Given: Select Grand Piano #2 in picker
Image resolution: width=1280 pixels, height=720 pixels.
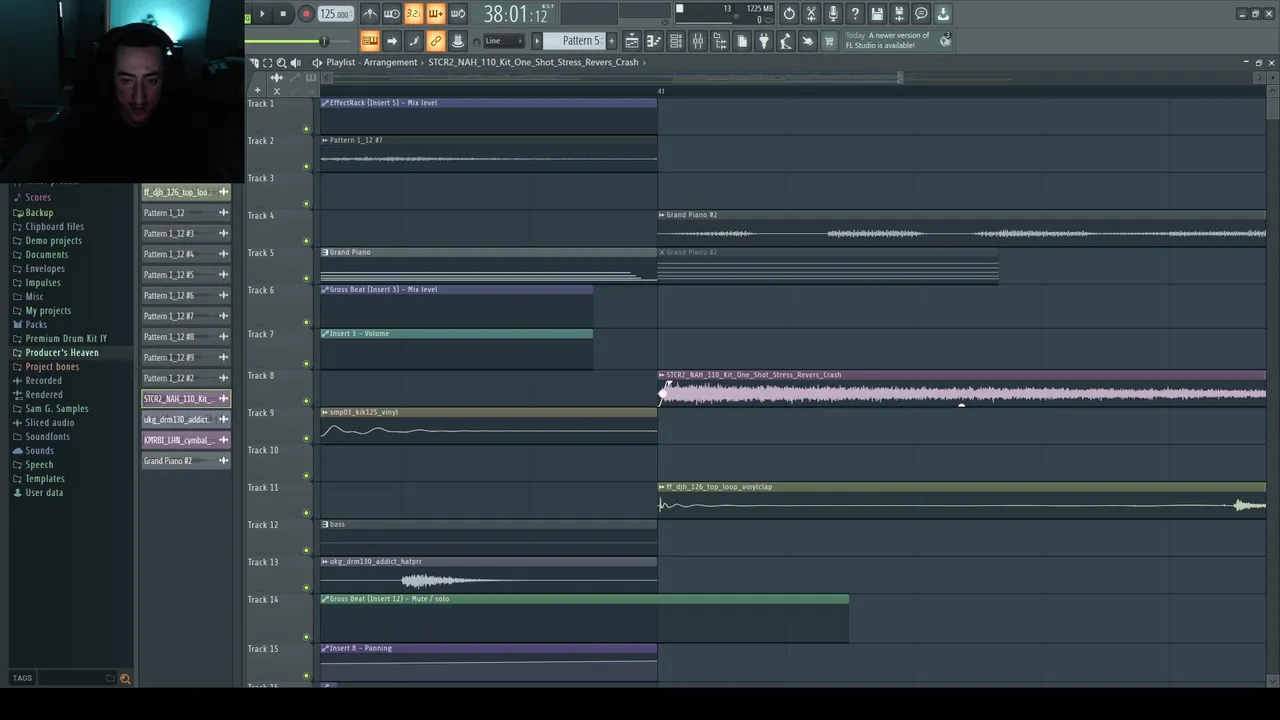Looking at the screenshot, I should click(186, 461).
